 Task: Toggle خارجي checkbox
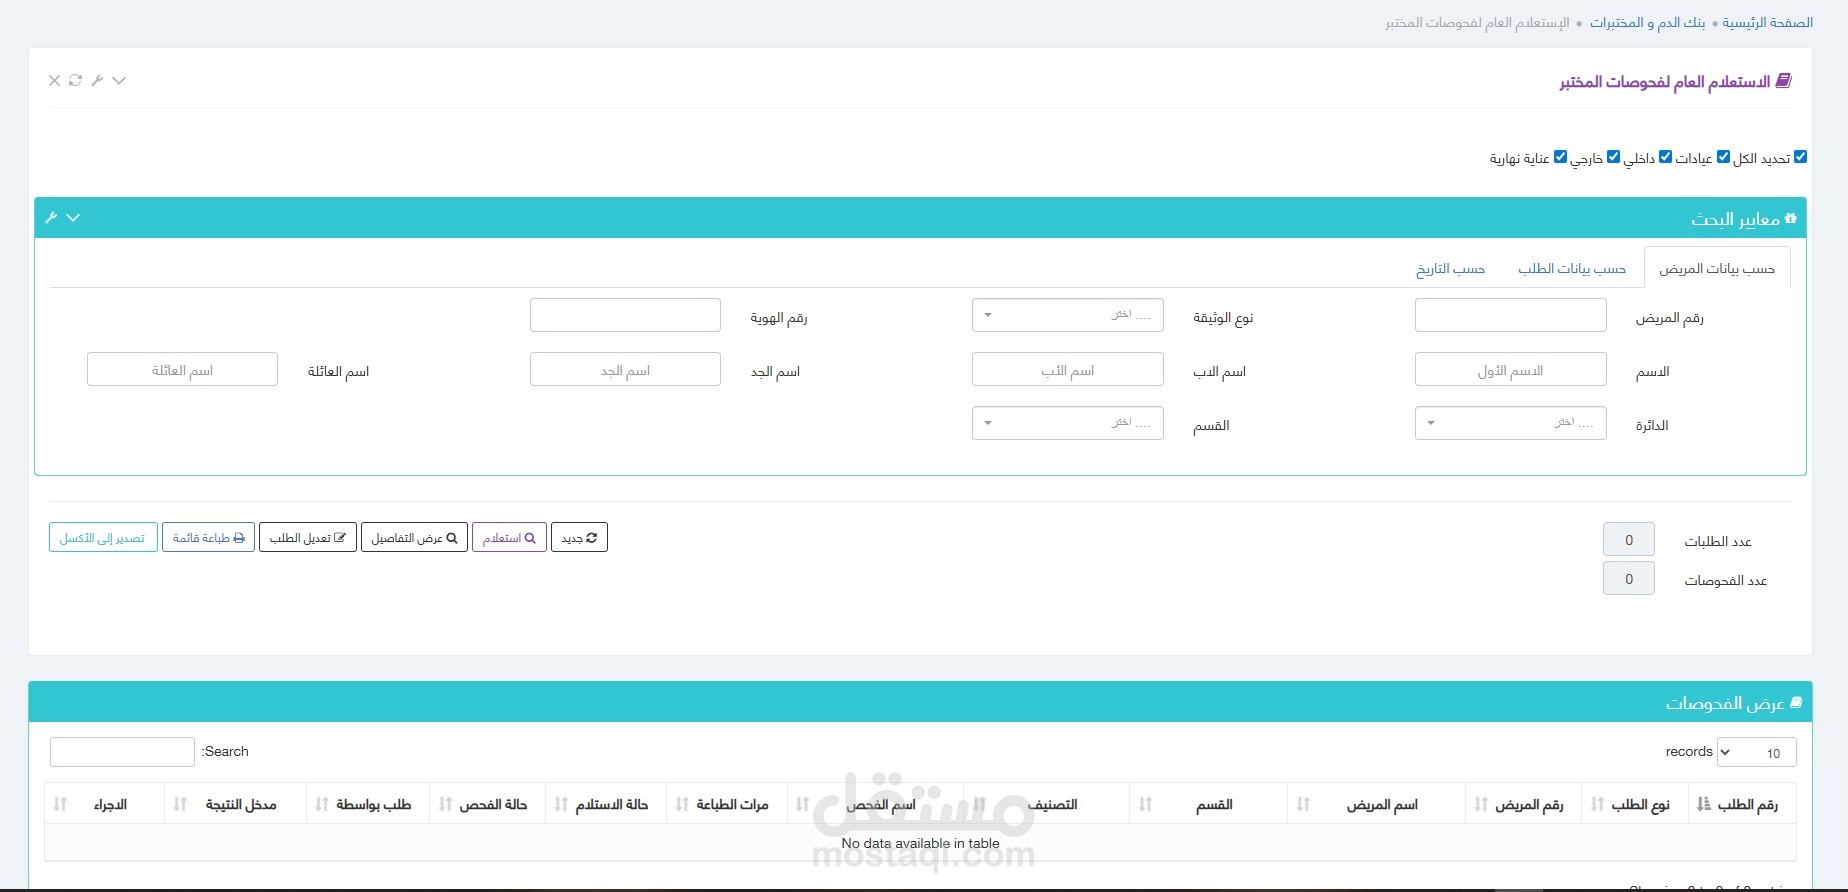[x=1613, y=157]
